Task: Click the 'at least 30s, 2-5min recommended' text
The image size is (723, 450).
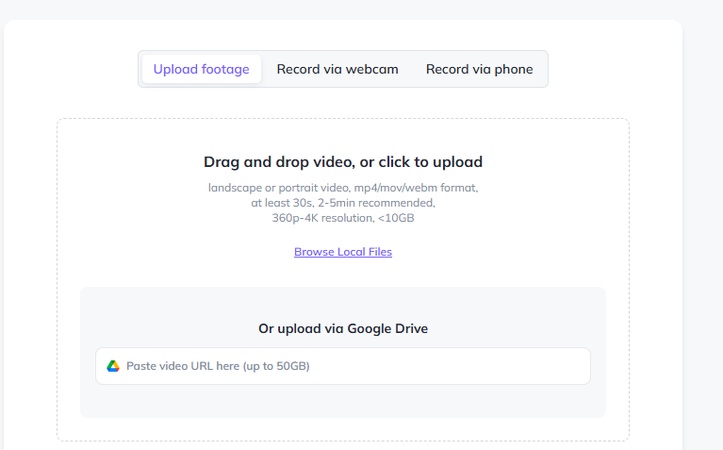Action: 343,202
